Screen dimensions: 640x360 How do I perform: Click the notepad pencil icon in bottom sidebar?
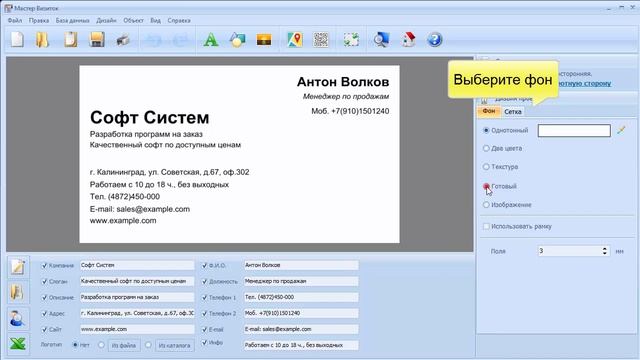click(18, 267)
